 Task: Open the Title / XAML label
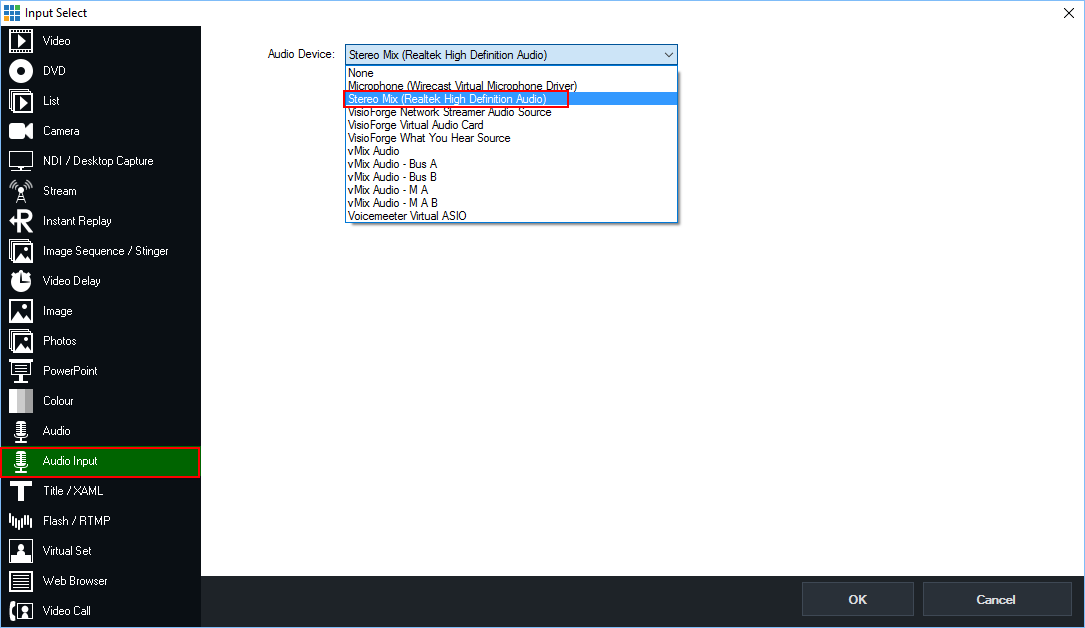(73, 491)
